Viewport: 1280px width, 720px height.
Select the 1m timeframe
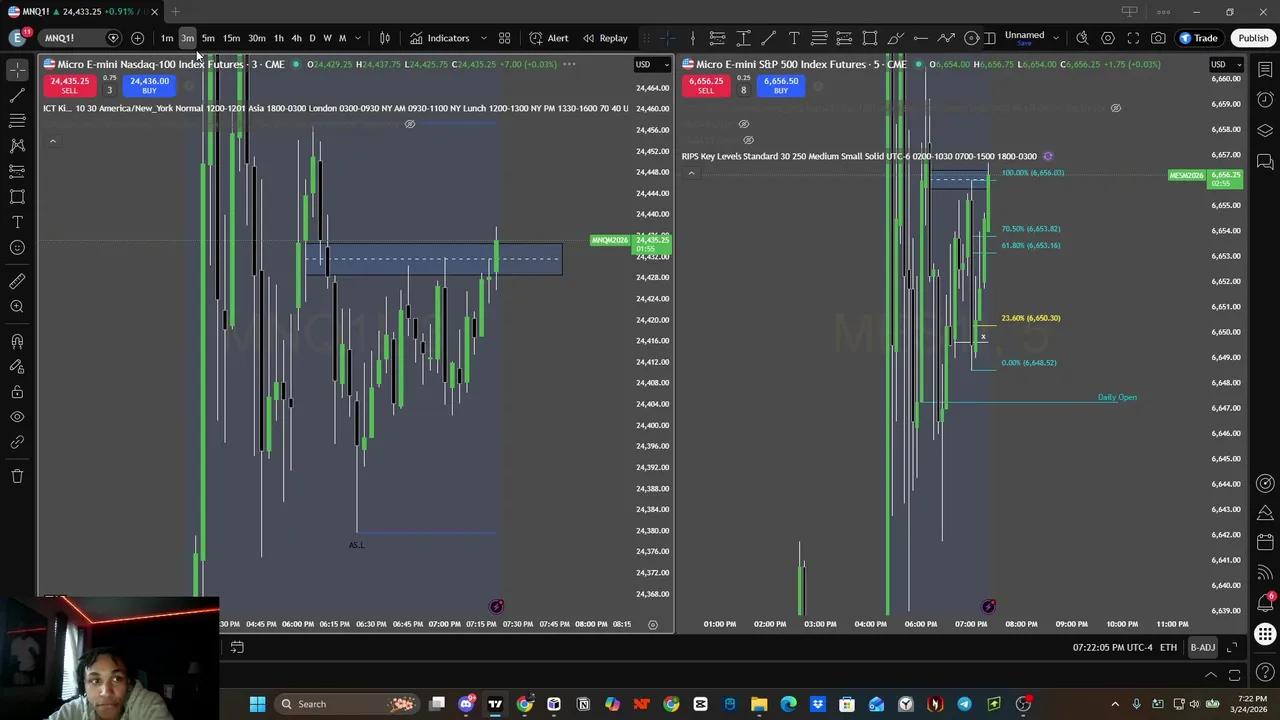coord(167,38)
